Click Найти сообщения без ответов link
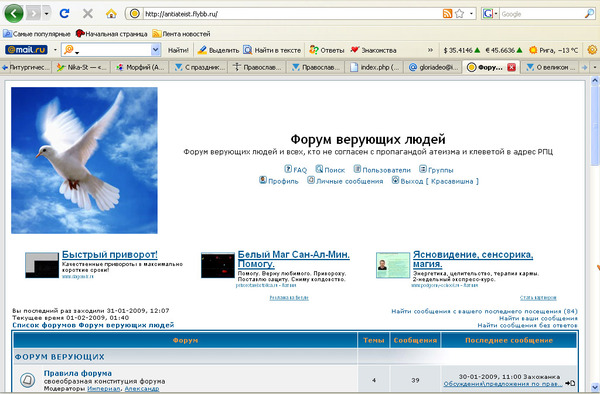Image resolution: width=600 pixels, height=394 pixels. tap(527, 325)
